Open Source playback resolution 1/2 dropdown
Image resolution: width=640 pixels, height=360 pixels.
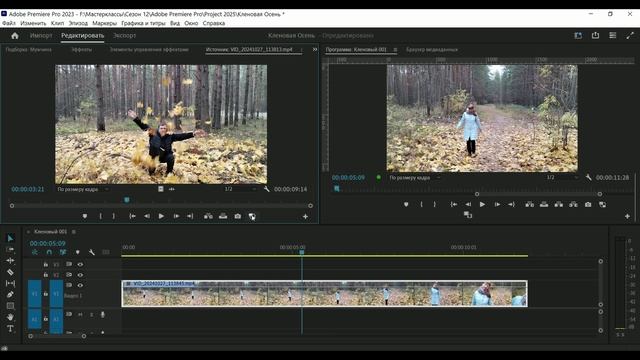(241, 189)
